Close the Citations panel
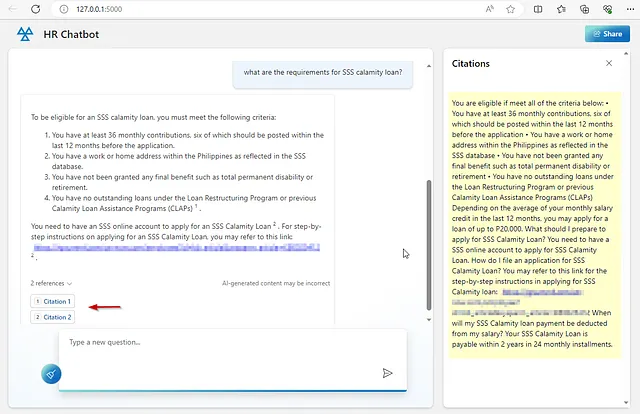 (x=609, y=63)
